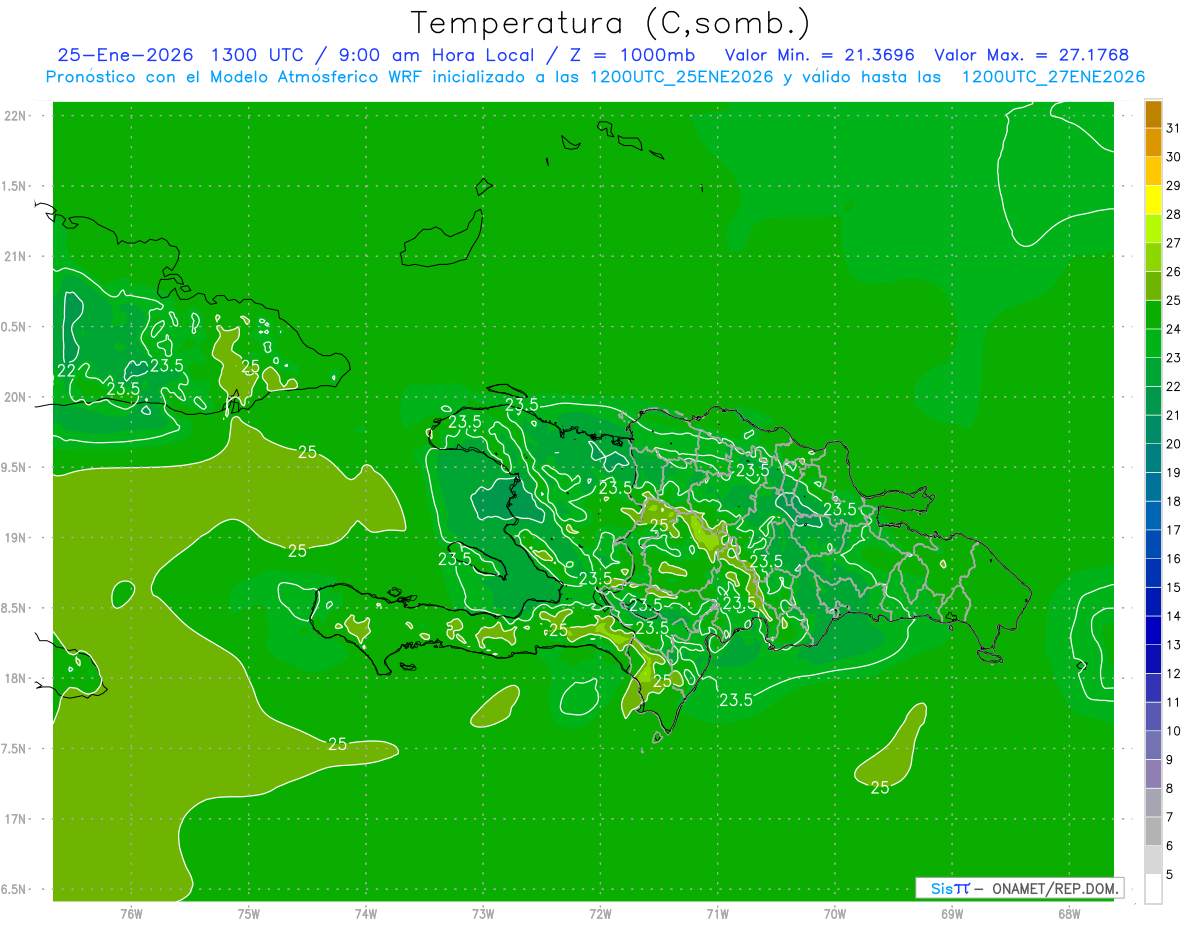
Task: Click the "22N" latitude axis label
Action: (x=15, y=116)
